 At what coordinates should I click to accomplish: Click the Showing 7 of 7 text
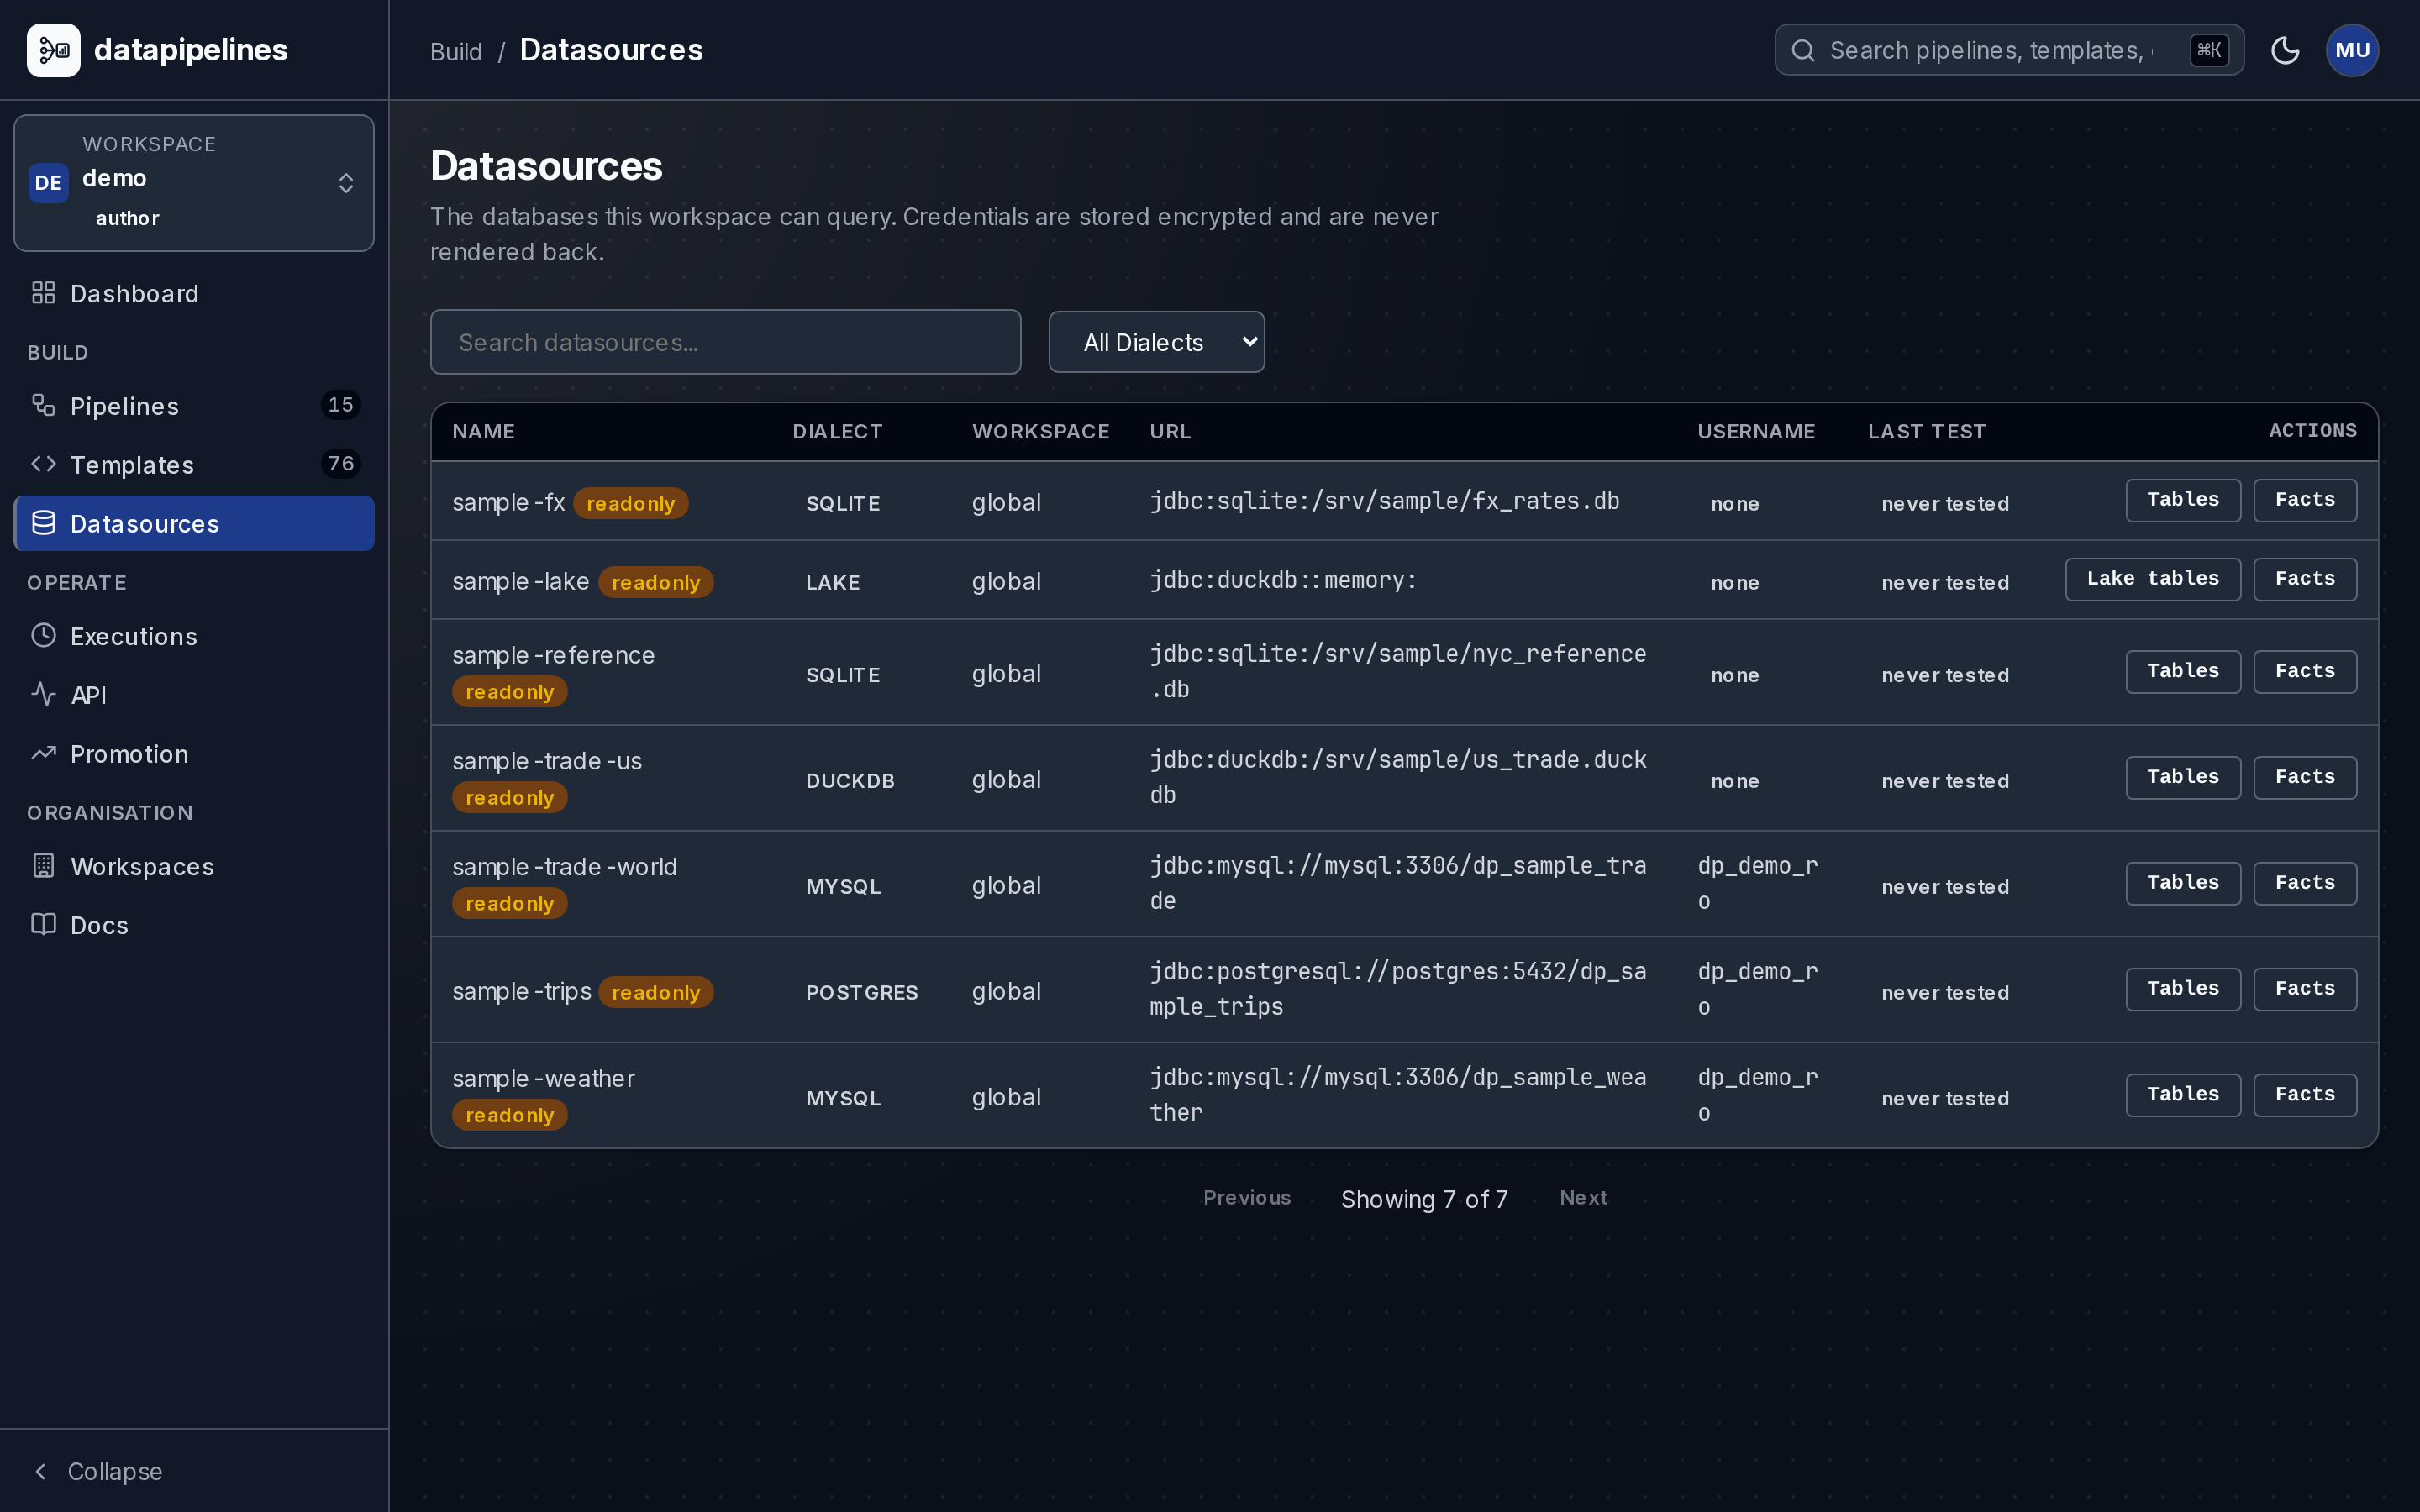(1424, 1199)
